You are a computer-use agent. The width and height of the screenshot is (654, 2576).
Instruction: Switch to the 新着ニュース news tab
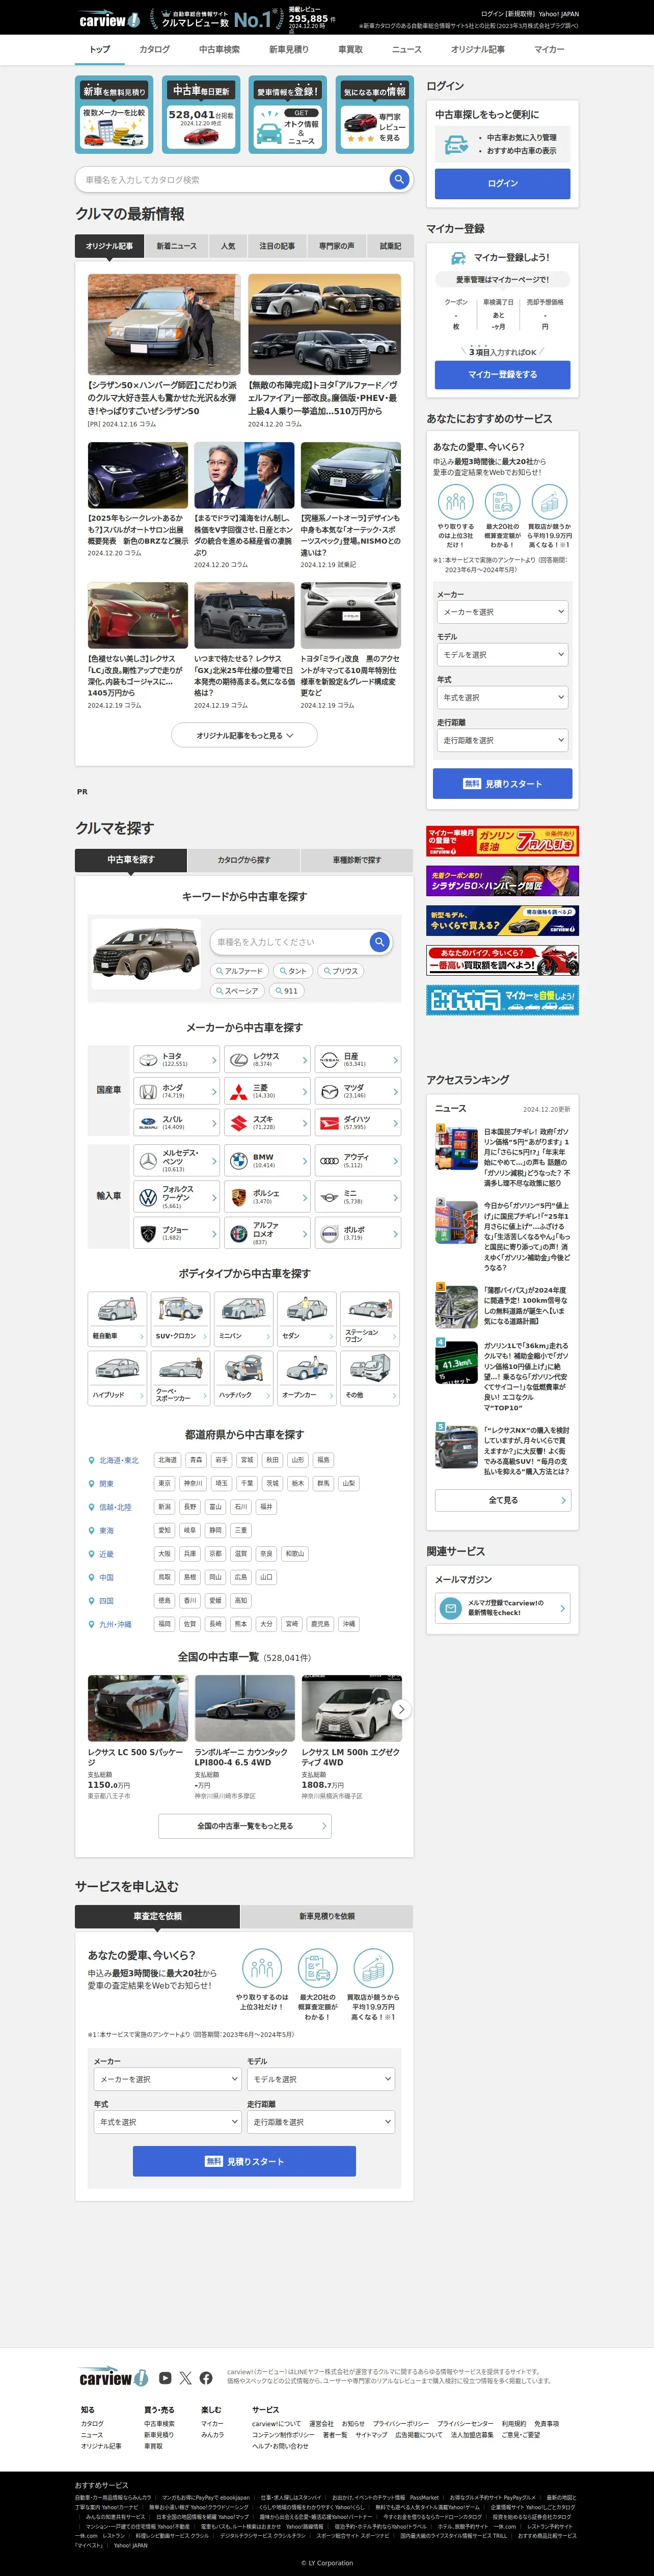pos(176,246)
